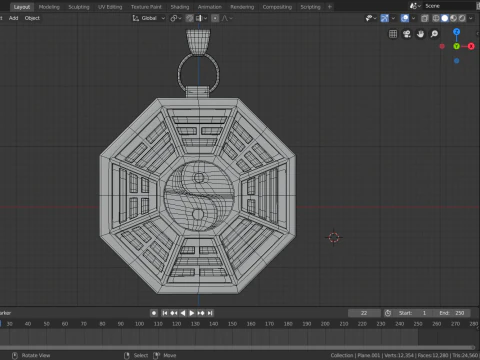Toggle use preview range clock icon
Viewport: 480px width, 360px height.
[388, 313]
